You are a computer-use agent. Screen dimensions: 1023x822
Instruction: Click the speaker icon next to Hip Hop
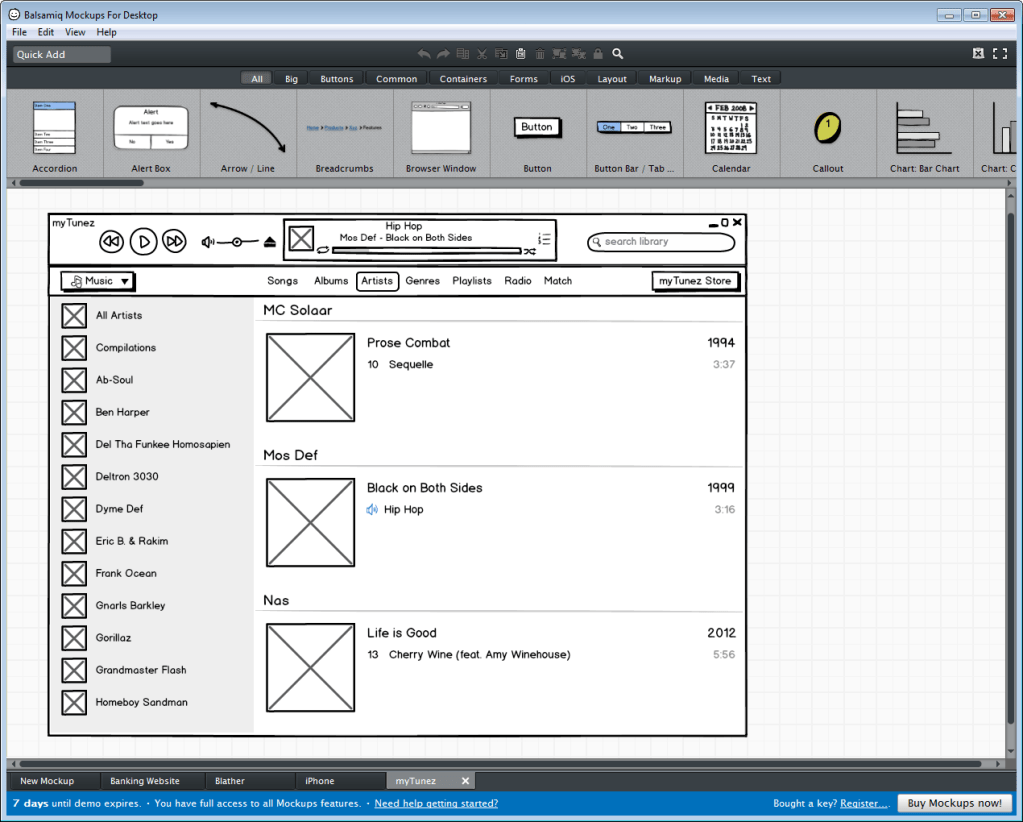370,509
